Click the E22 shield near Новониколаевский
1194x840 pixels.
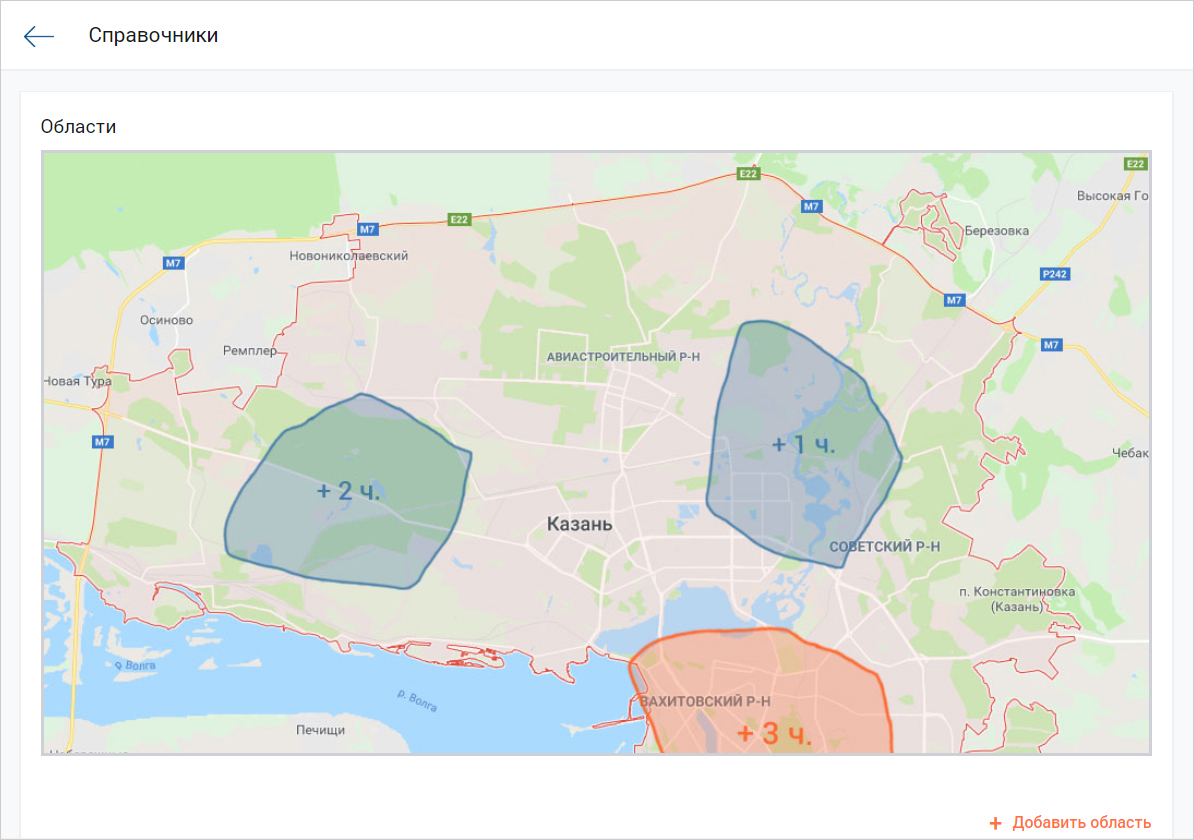(459, 219)
